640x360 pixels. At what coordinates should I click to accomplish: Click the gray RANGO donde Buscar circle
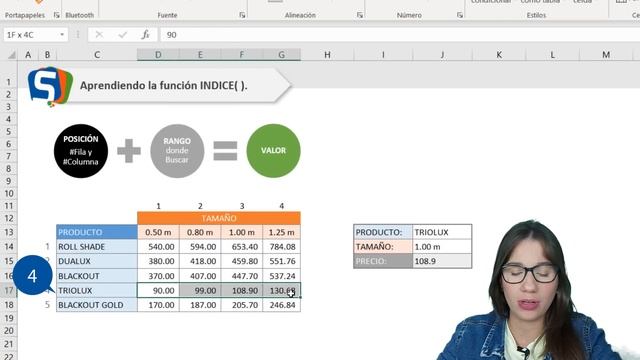(177, 151)
